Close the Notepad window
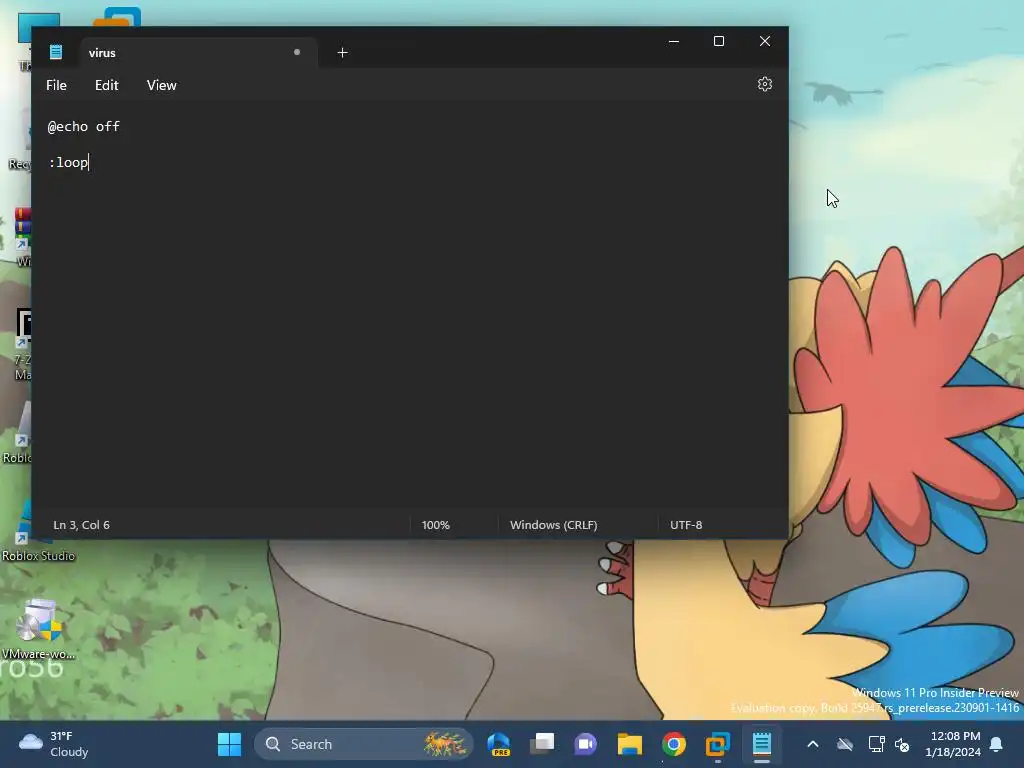This screenshot has height=768, width=1024. coord(765,41)
